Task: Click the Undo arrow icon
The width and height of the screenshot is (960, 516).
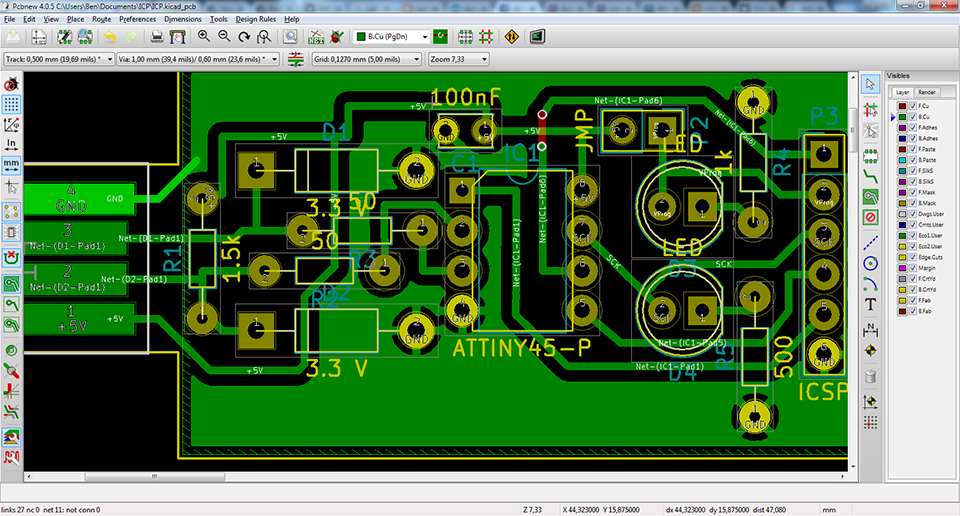Action: pos(110,37)
